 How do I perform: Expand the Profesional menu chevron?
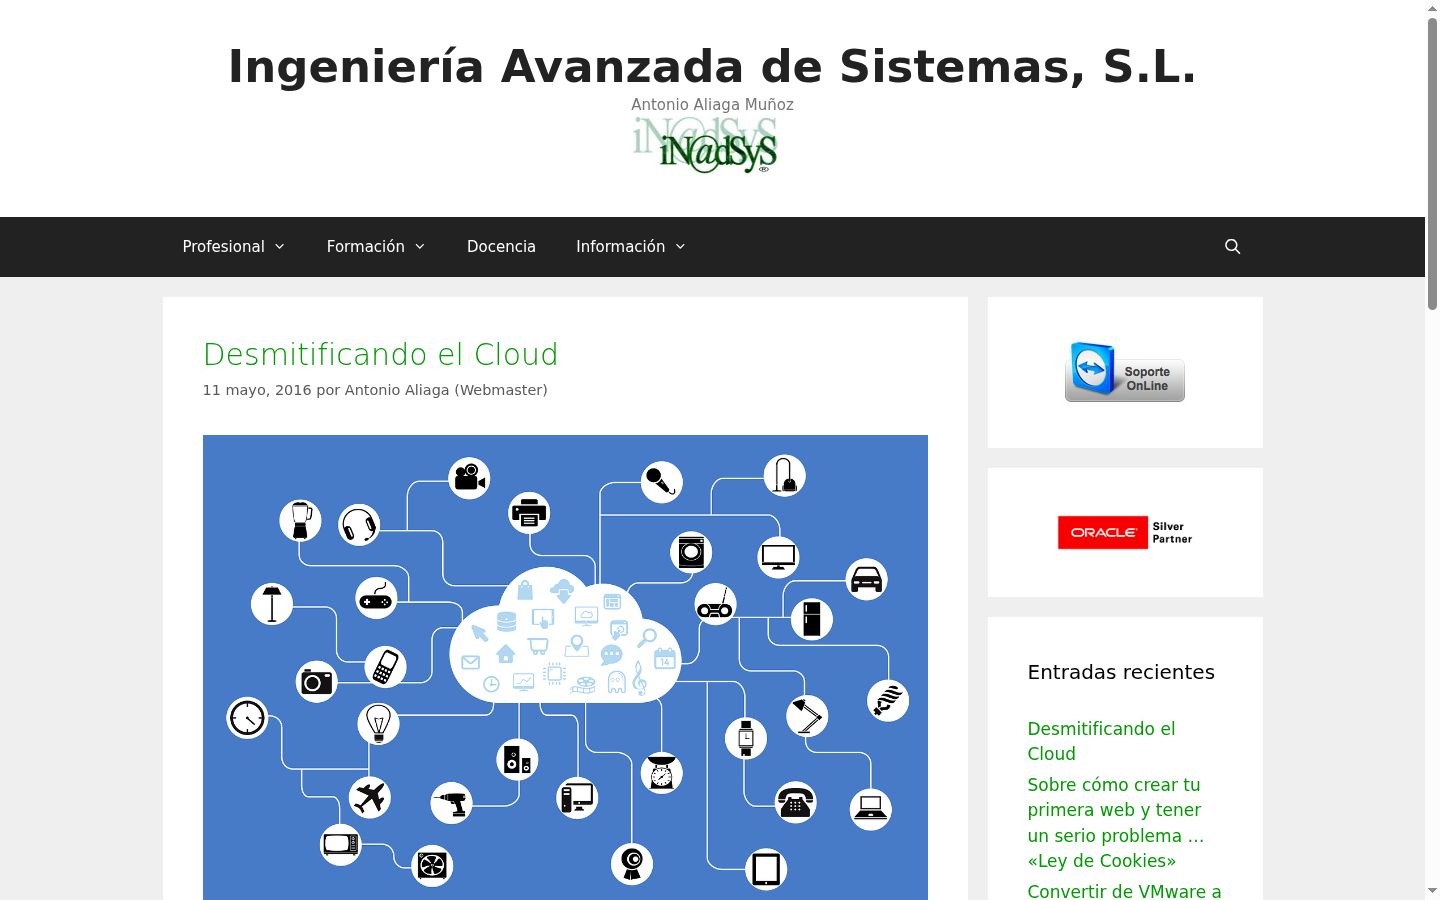point(280,247)
